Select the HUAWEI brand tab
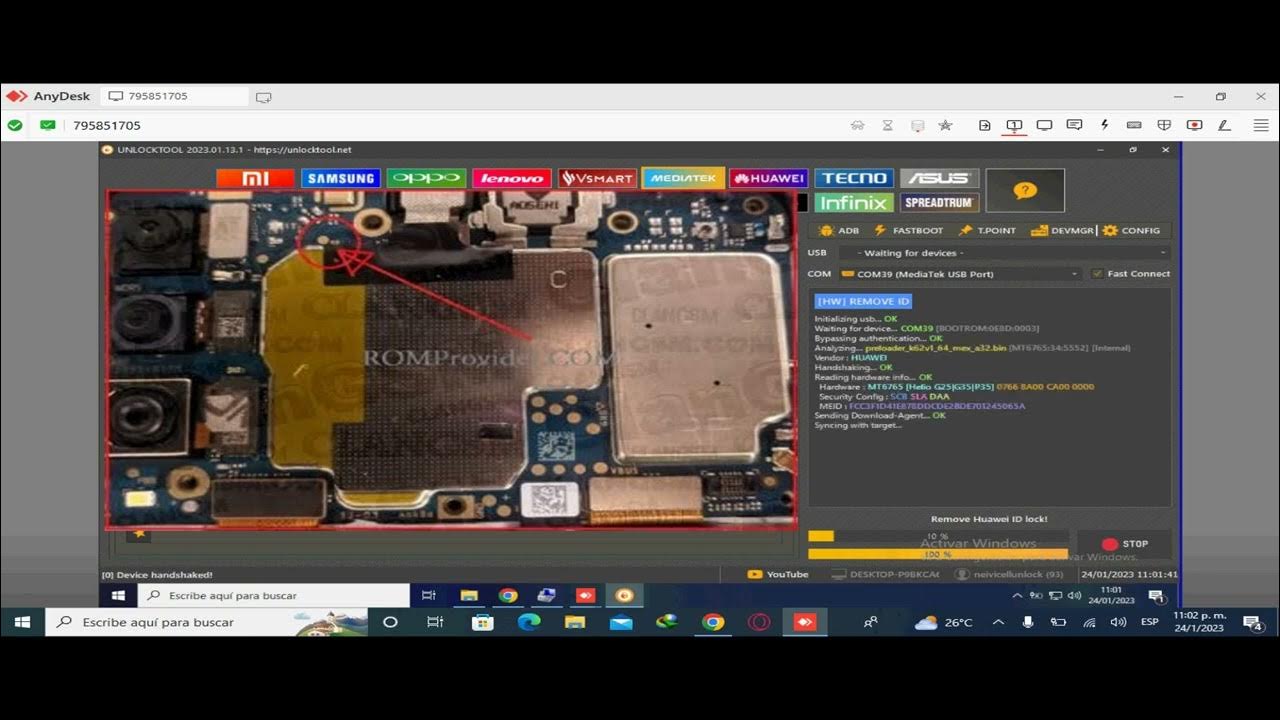 (x=768, y=178)
